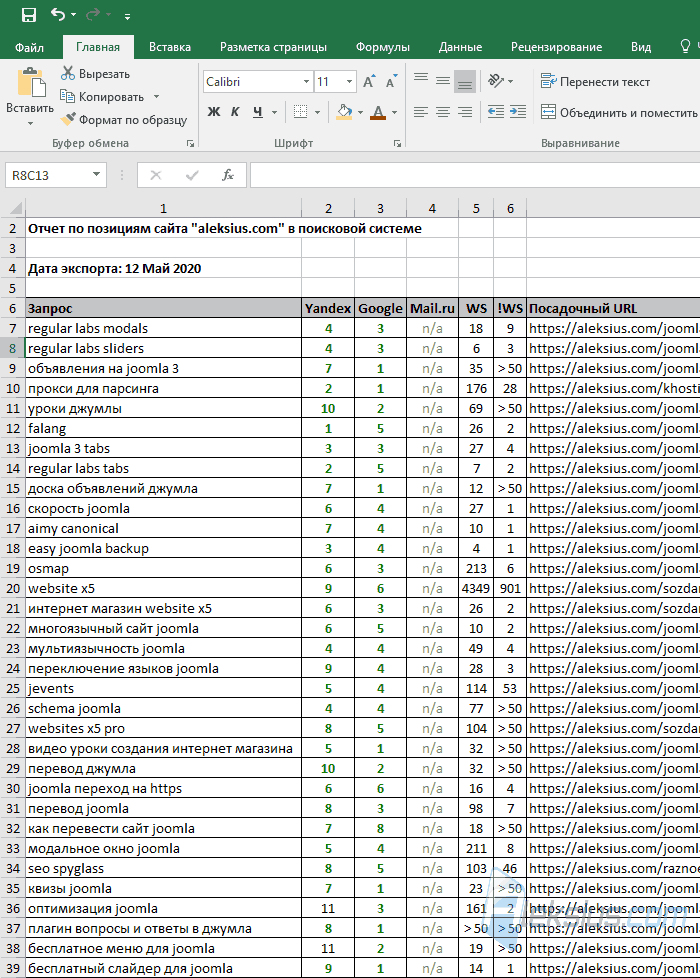Toggle center horizontal alignment
The height and width of the screenshot is (978, 700).
coord(443,112)
